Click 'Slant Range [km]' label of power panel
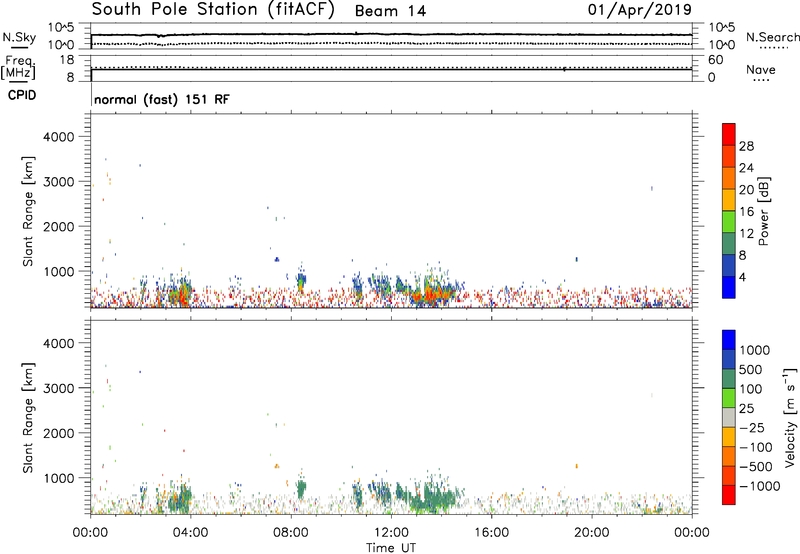Screen dimensions: 800x554 28,211
